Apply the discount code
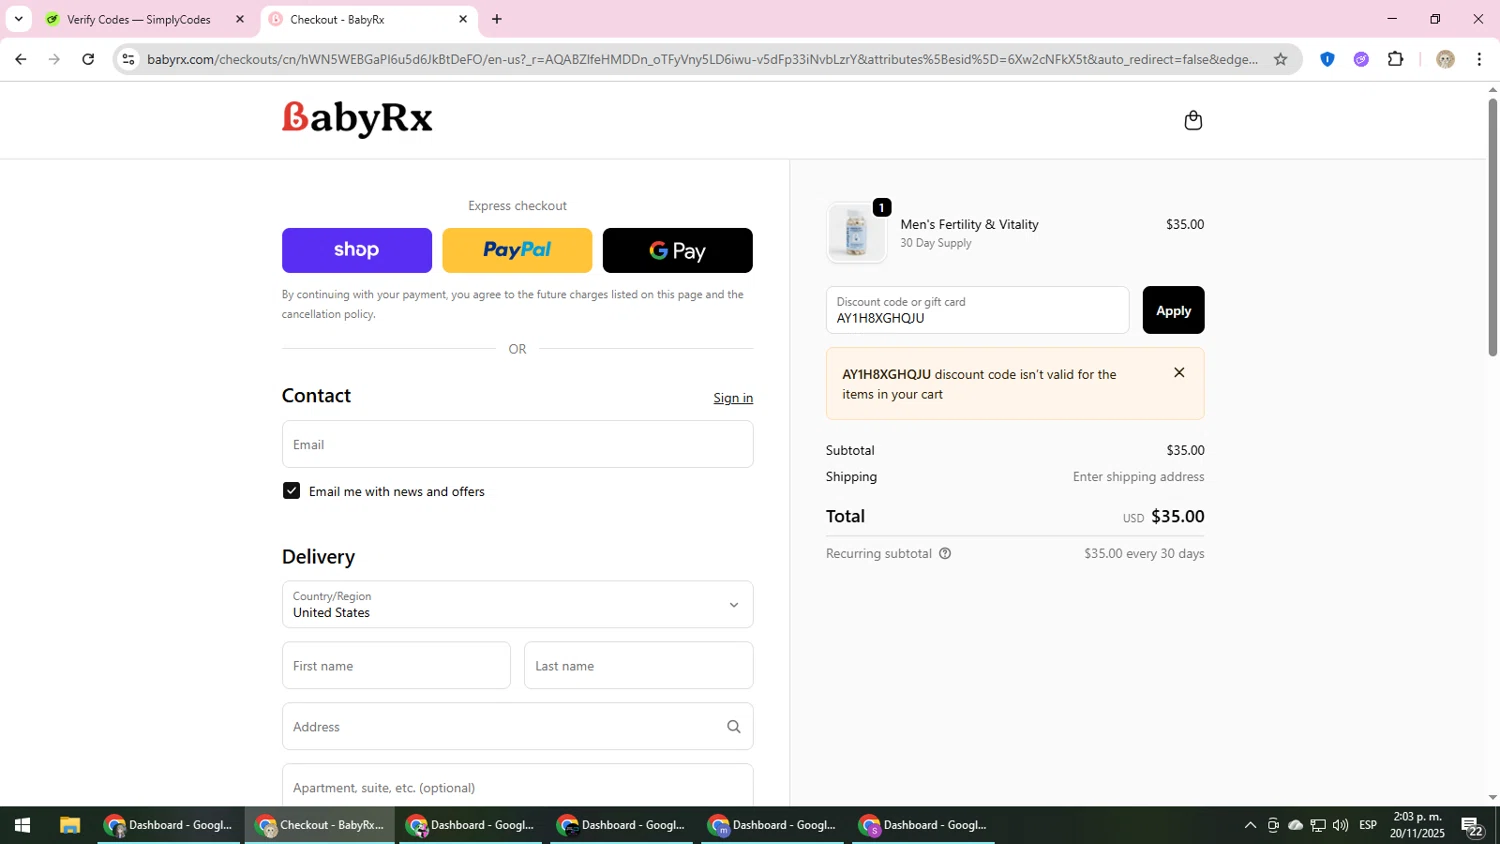 (x=1173, y=310)
